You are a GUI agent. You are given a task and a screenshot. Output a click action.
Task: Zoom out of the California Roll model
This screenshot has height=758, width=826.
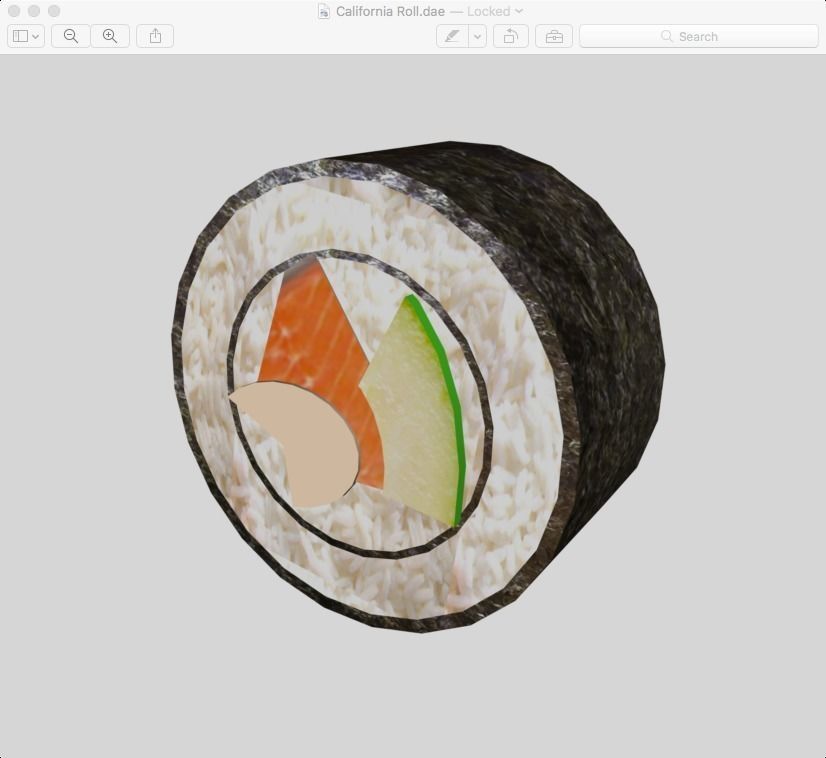pos(71,36)
